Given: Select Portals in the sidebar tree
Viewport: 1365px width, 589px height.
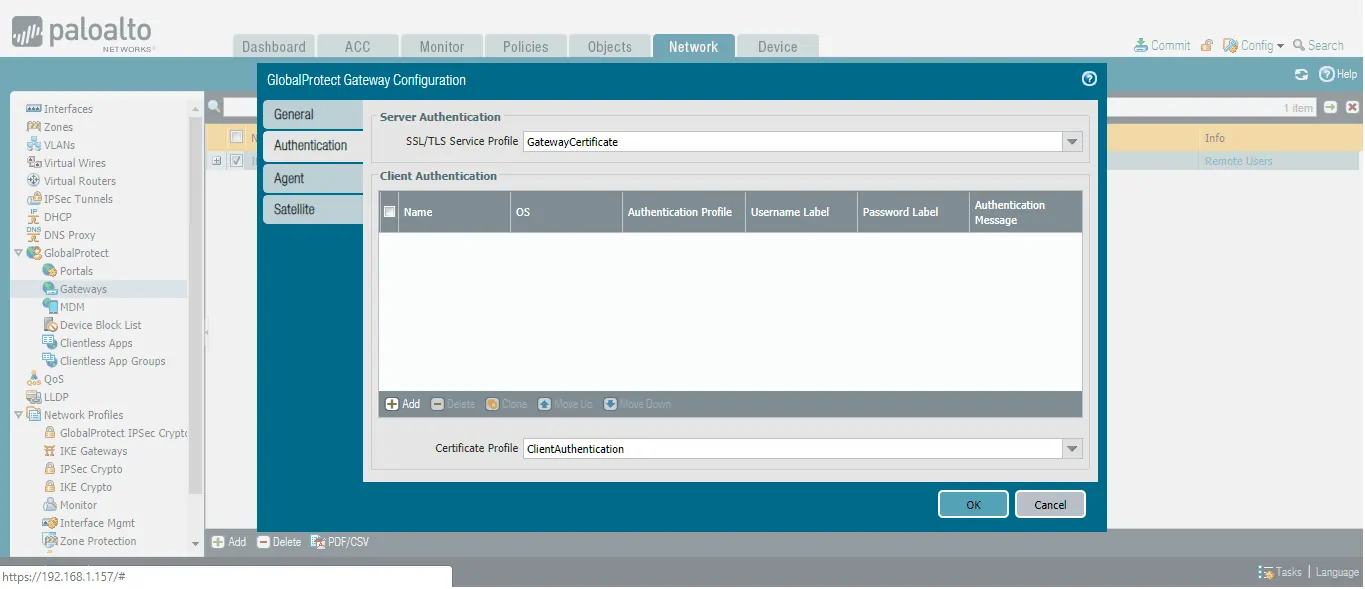Looking at the screenshot, I should 76,271.
